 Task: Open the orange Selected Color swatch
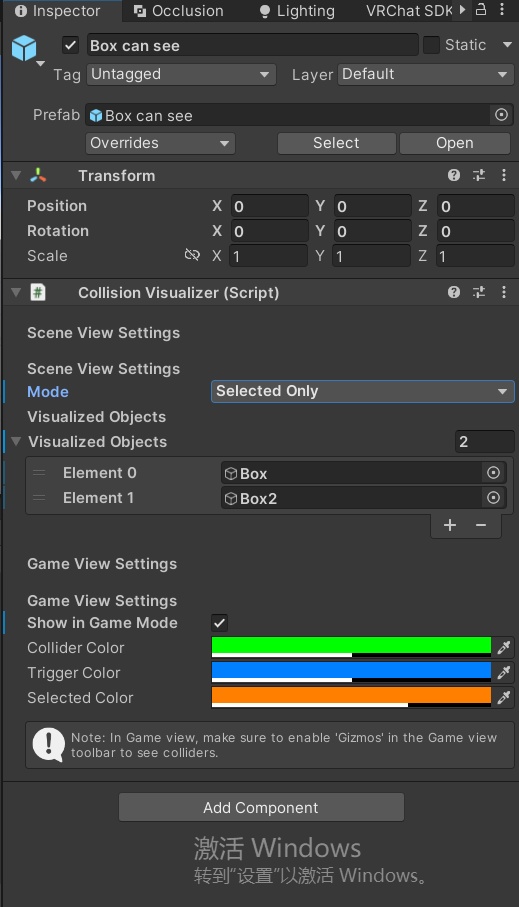tap(351, 697)
